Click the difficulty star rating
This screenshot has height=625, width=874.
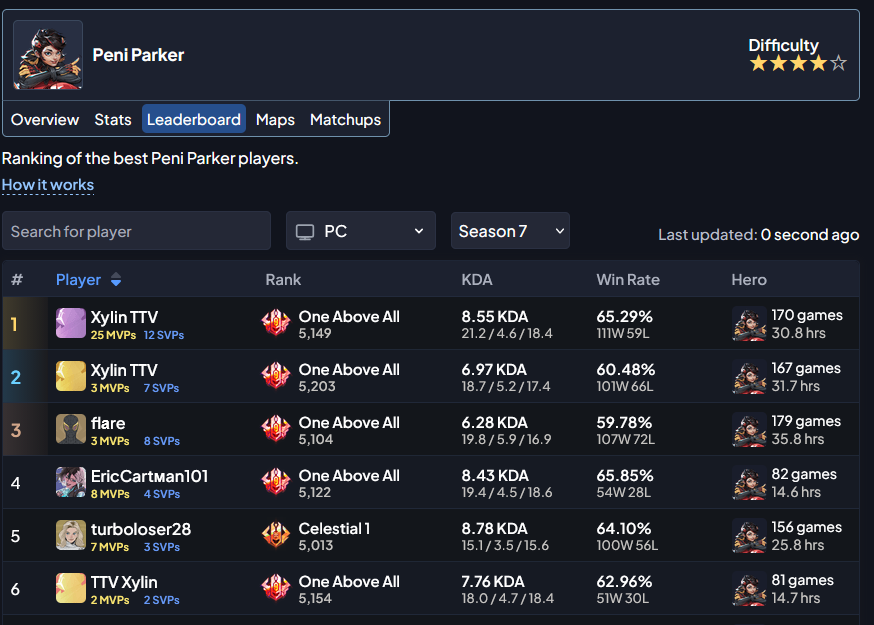click(x=798, y=64)
